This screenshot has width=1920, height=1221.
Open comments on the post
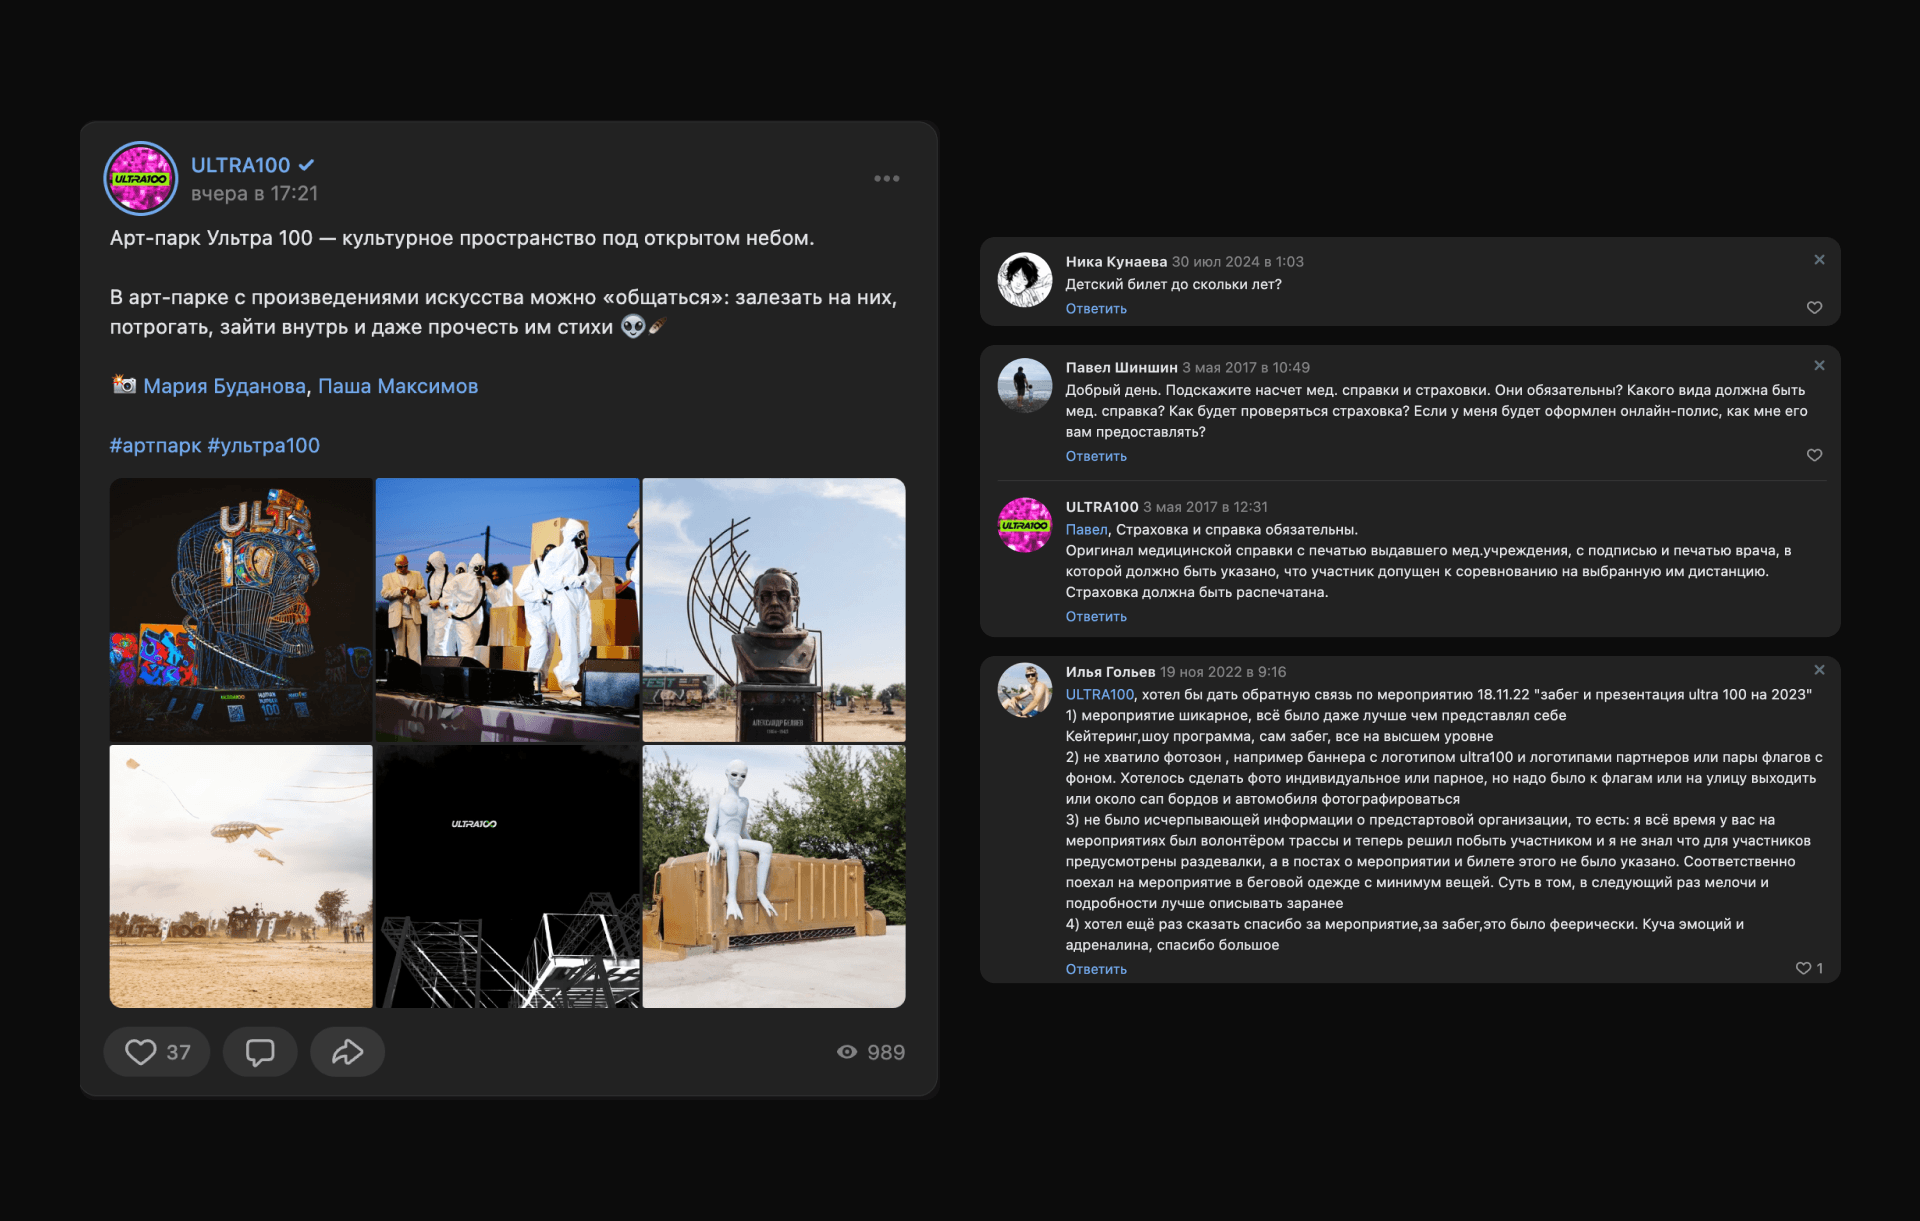(x=260, y=1052)
